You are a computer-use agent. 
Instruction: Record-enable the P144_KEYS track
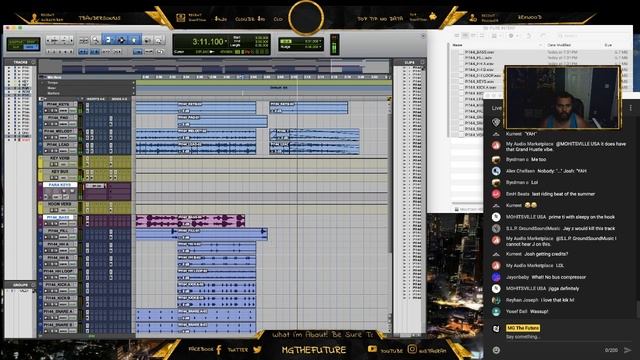(x=46, y=111)
